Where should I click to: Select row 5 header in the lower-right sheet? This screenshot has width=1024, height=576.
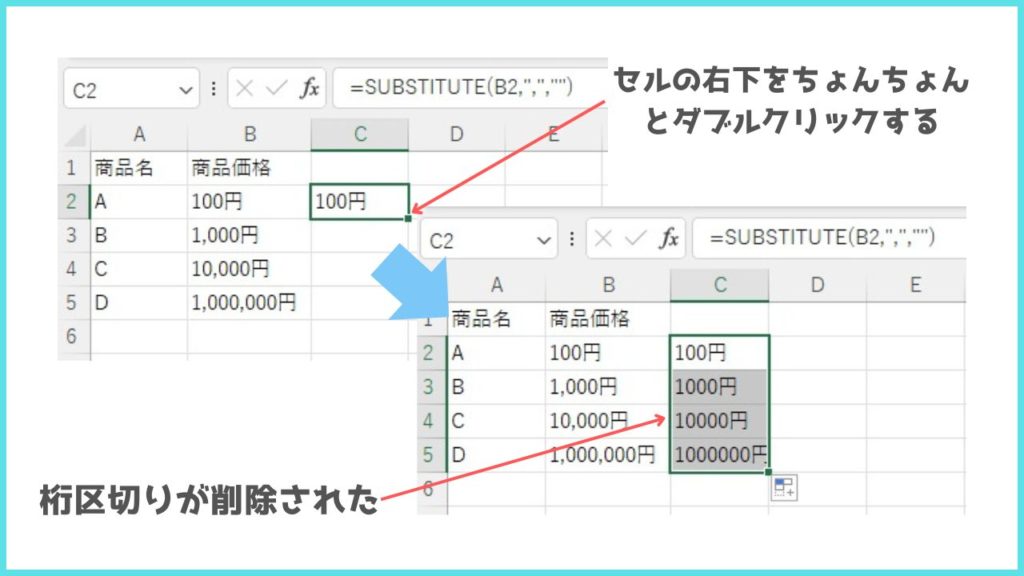[431, 455]
